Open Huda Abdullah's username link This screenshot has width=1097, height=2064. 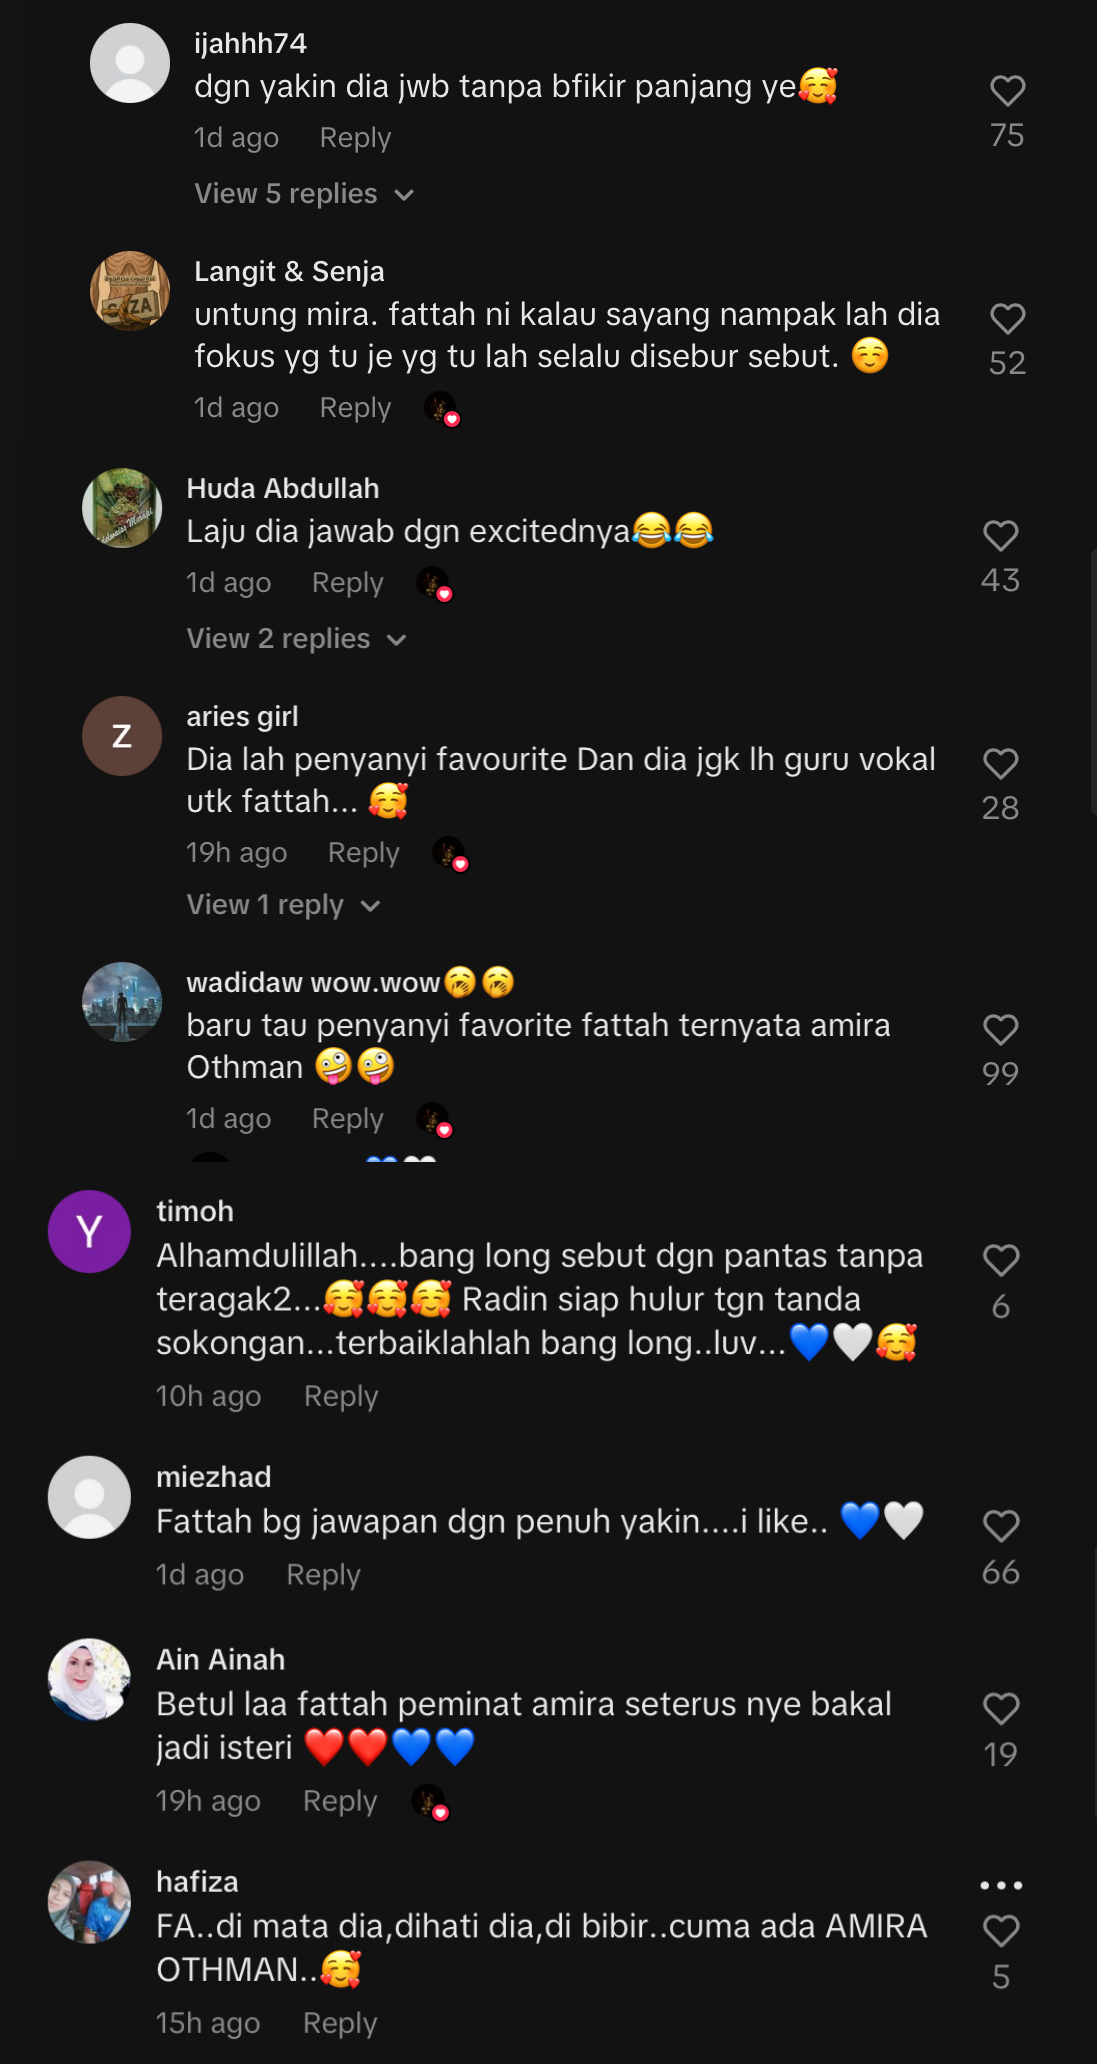pos(283,488)
